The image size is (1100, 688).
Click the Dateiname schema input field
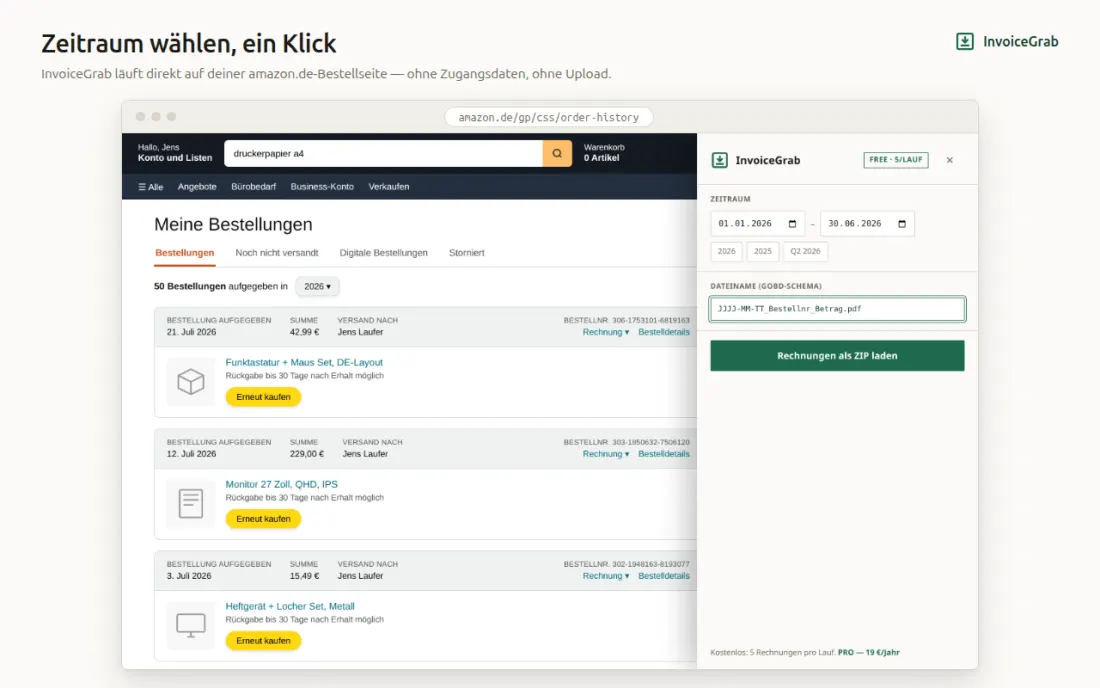tap(837, 309)
